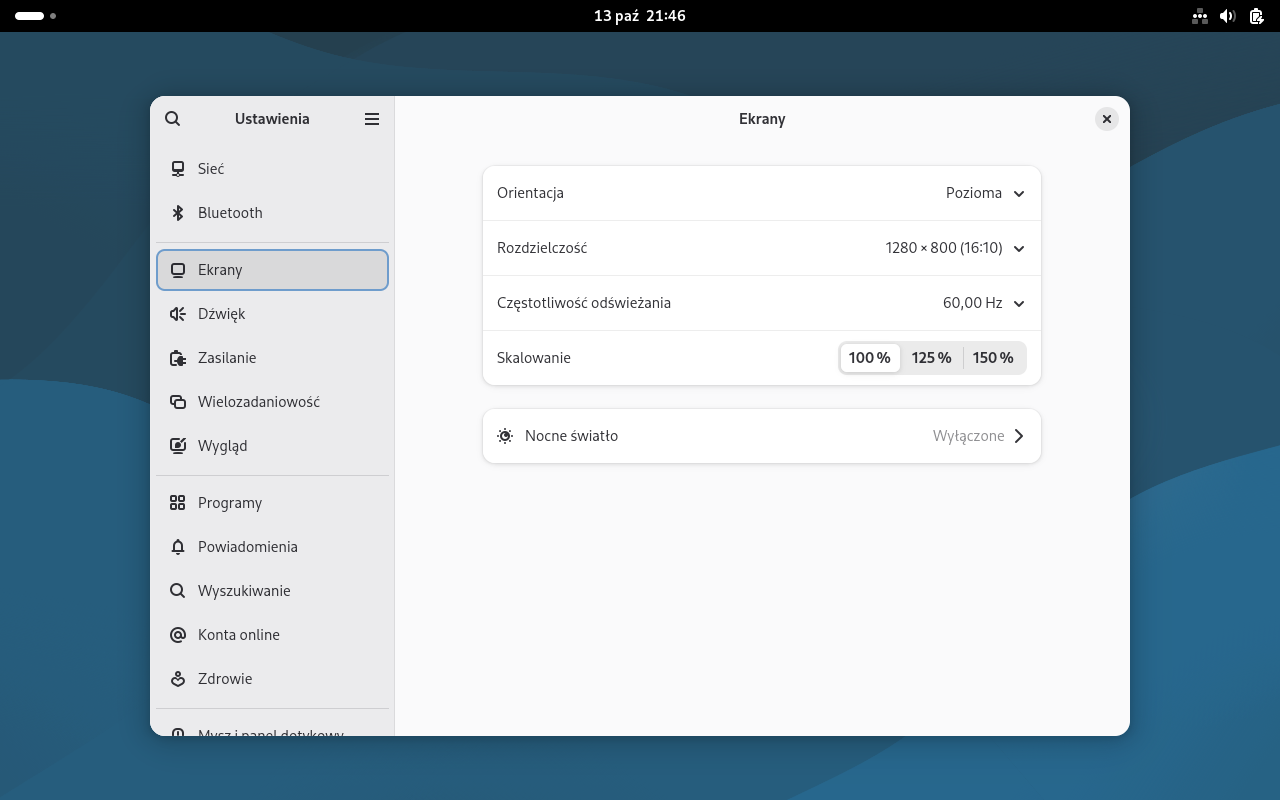The image size is (1280, 800).
Task: Click the Sieć network icon
Action: pyautogui.click(x=178, y=169)
